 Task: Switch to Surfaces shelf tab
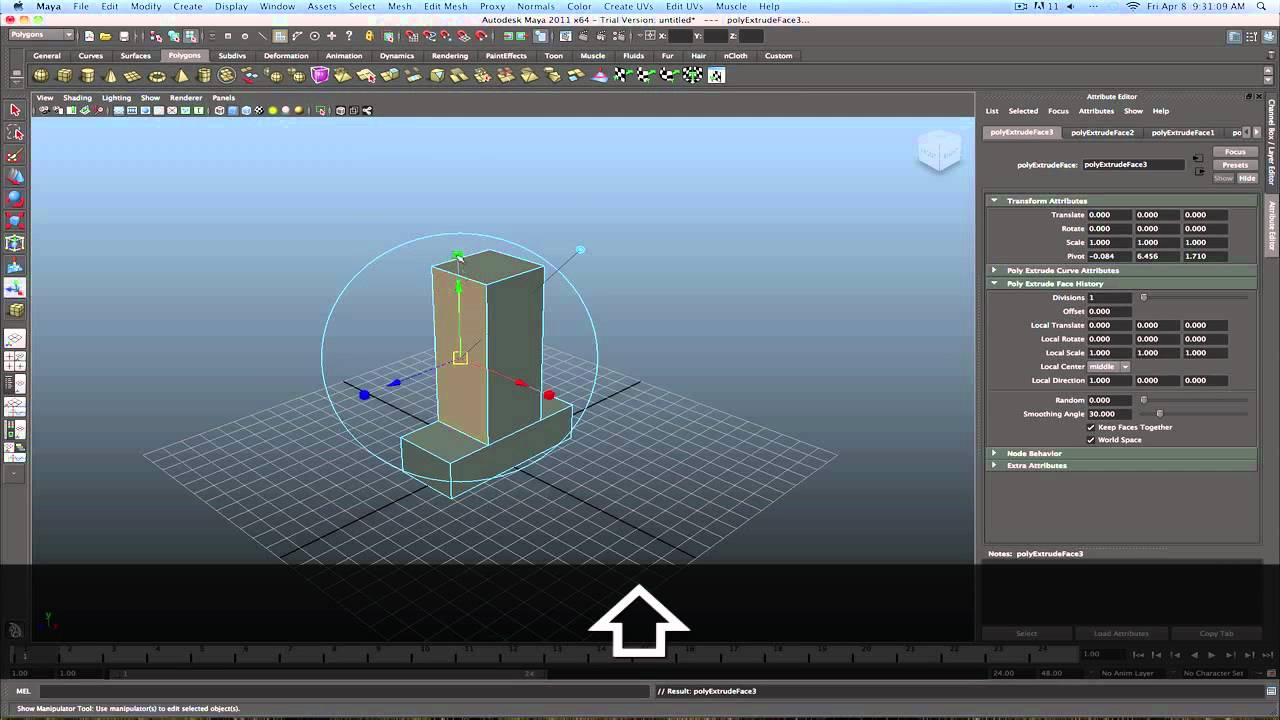[x=136, y=56]
